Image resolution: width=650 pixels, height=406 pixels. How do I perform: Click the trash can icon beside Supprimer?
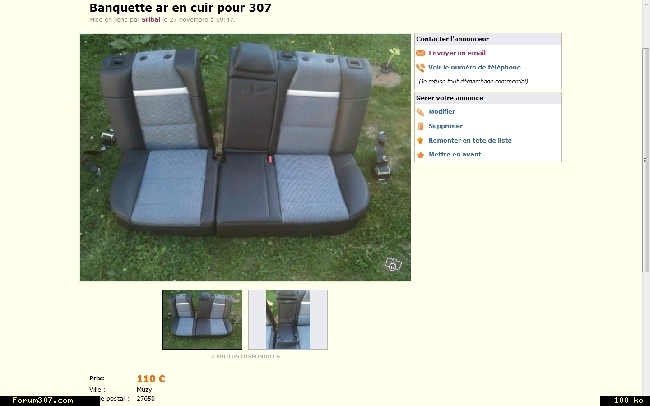pos(420,126)
